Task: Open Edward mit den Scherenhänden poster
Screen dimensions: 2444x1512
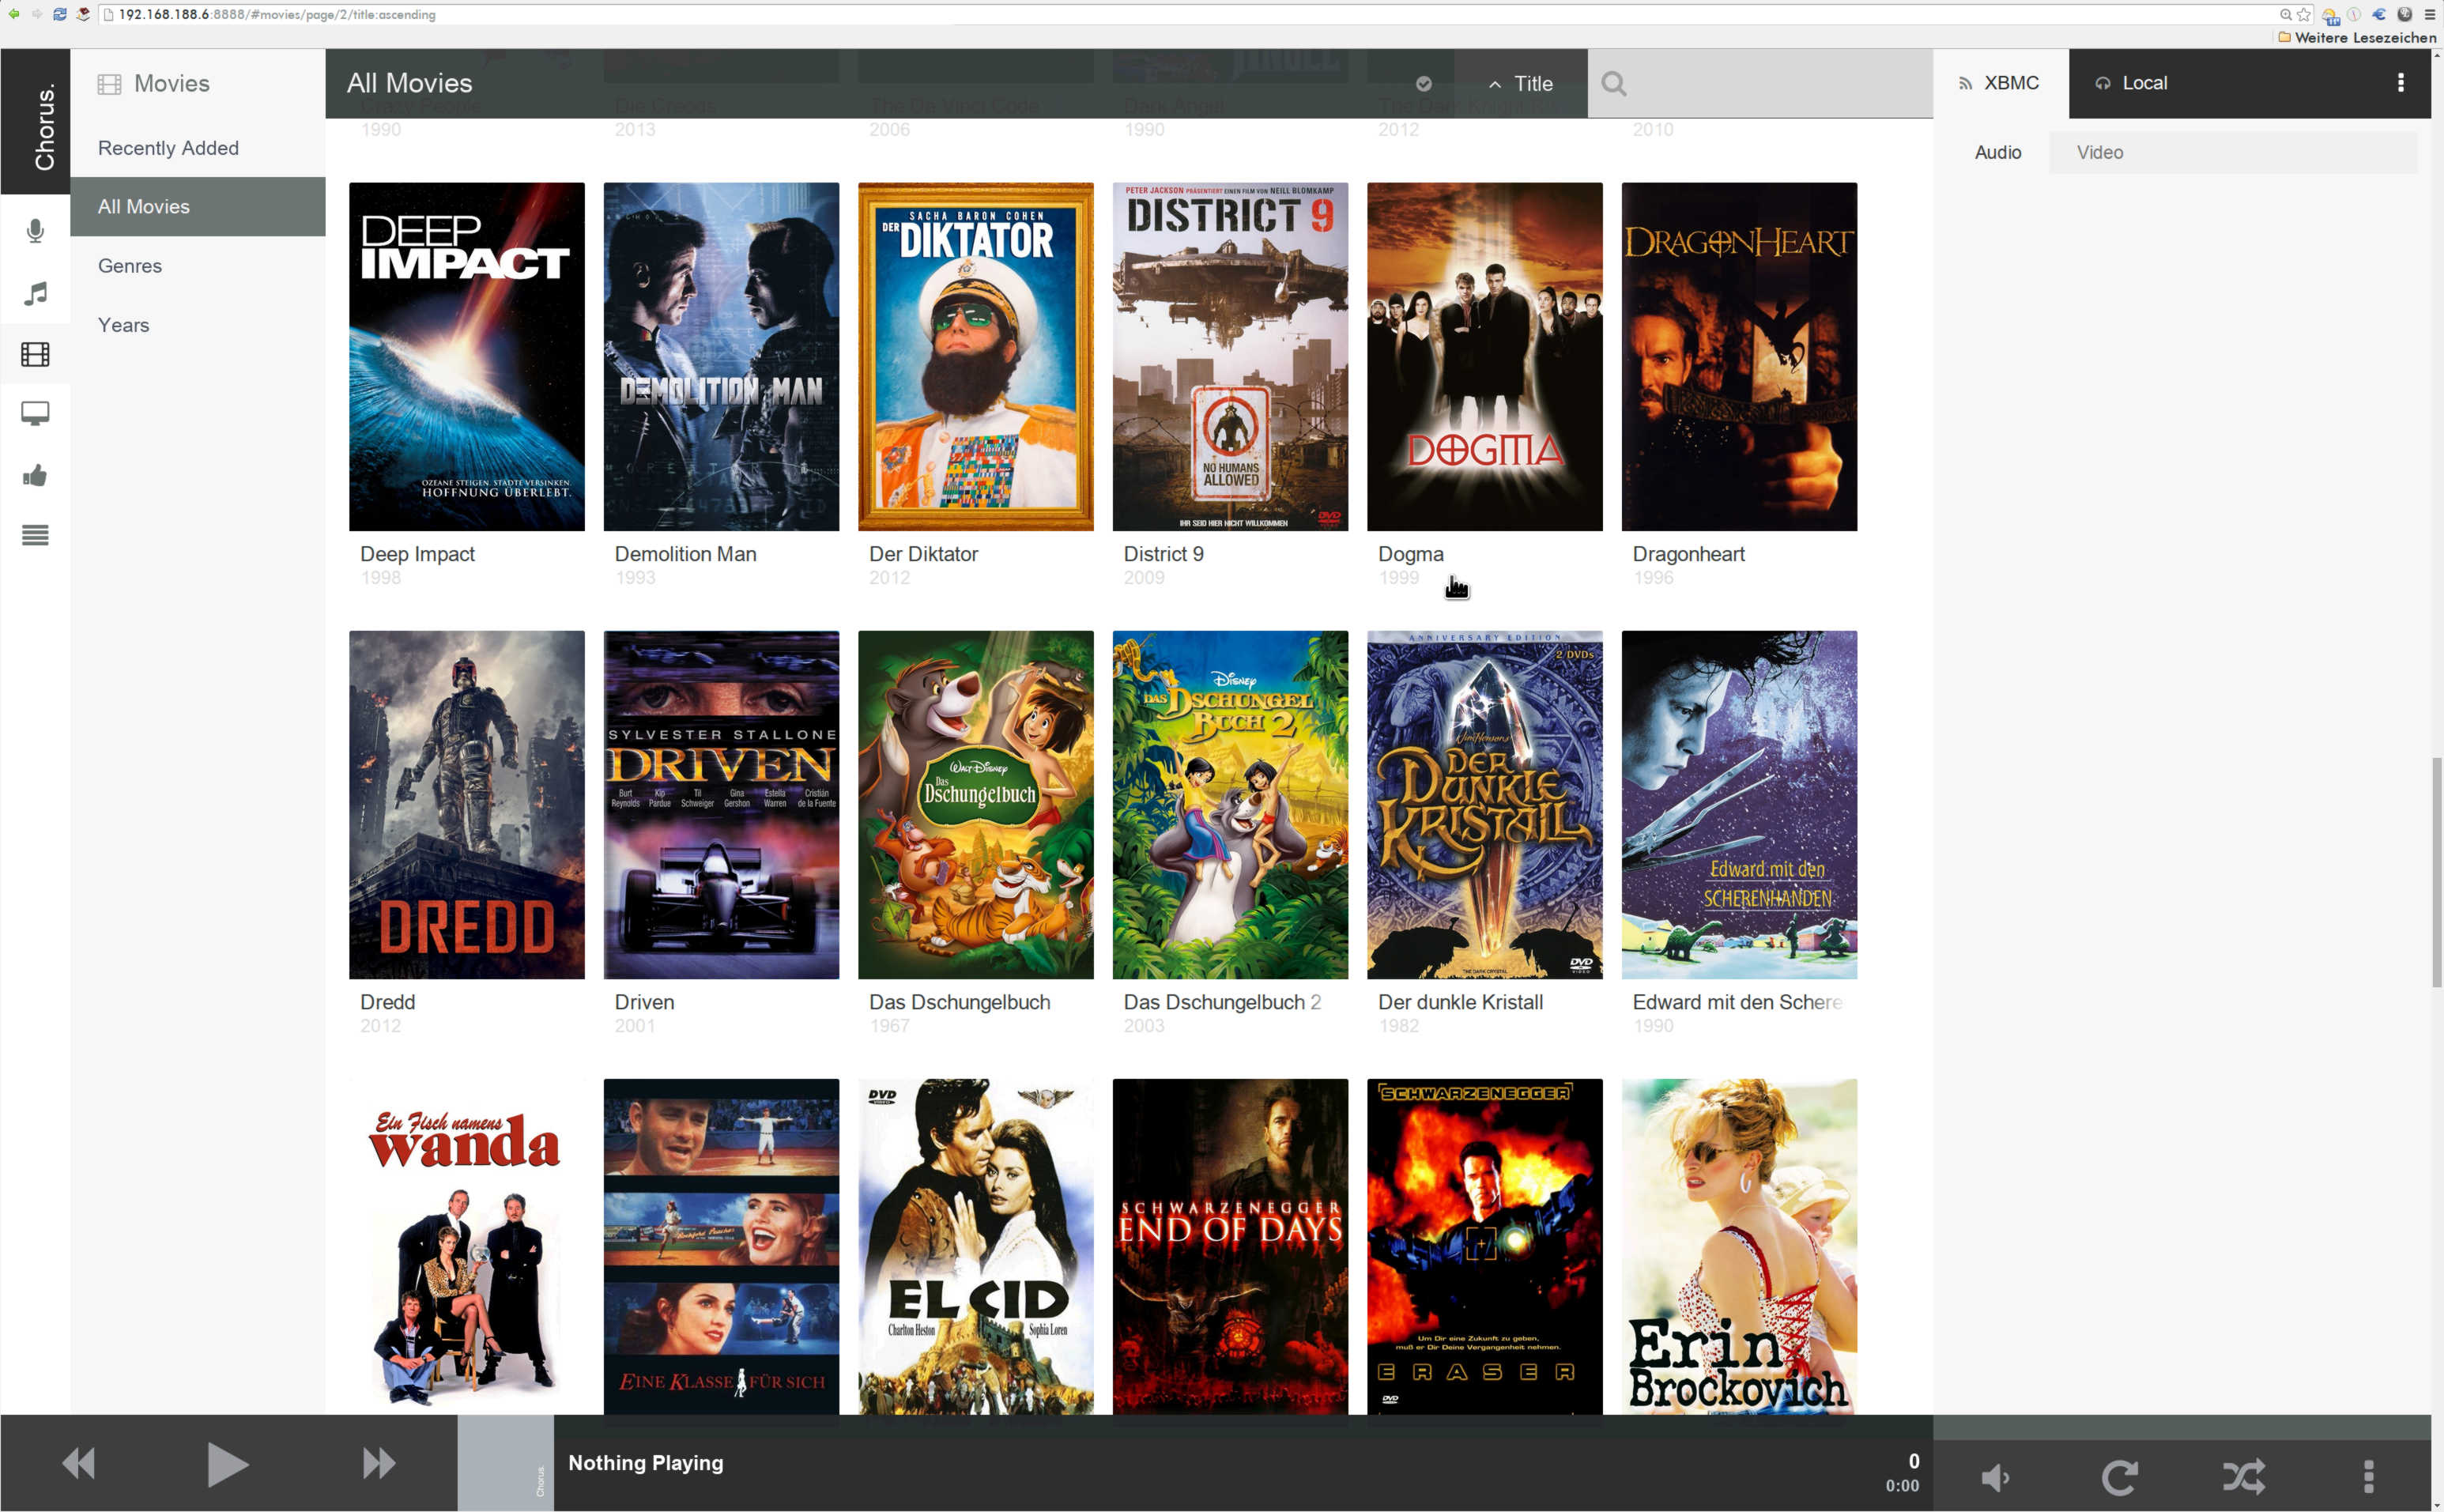Action: (1739, 805)
